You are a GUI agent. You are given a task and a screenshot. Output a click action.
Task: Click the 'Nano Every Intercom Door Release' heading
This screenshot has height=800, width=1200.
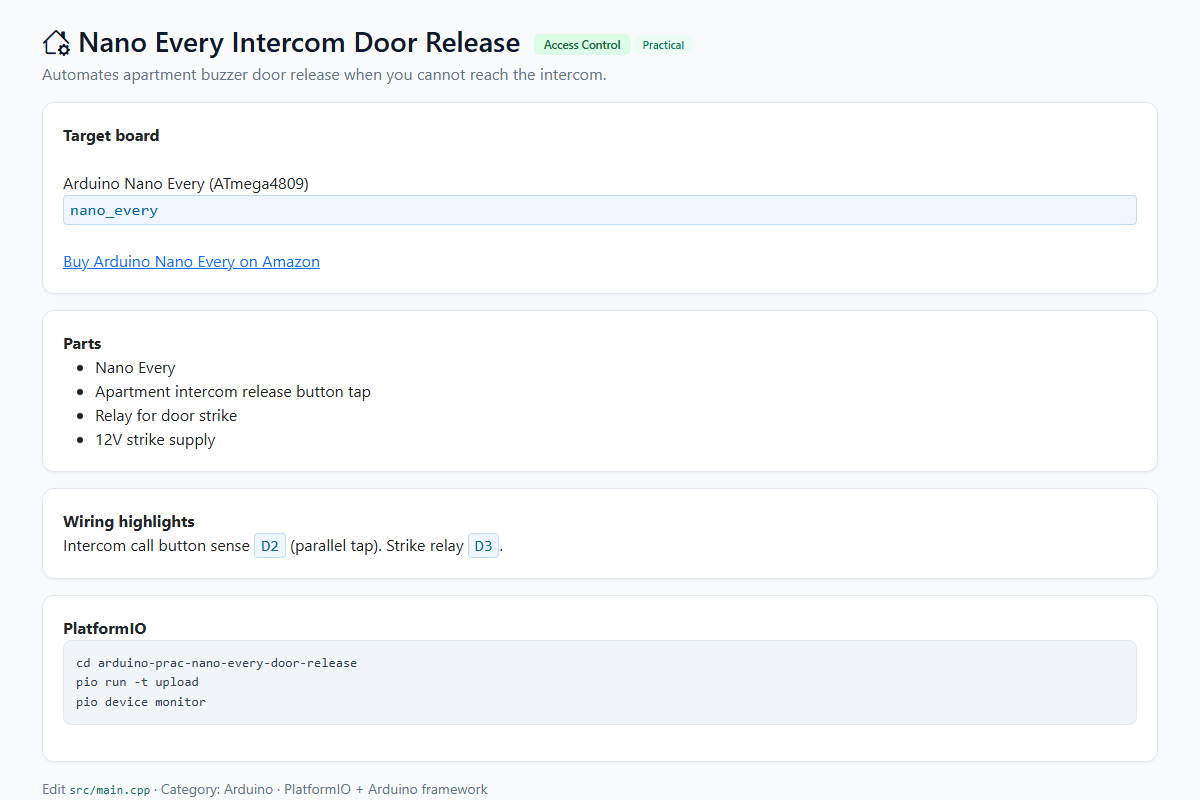299,43
